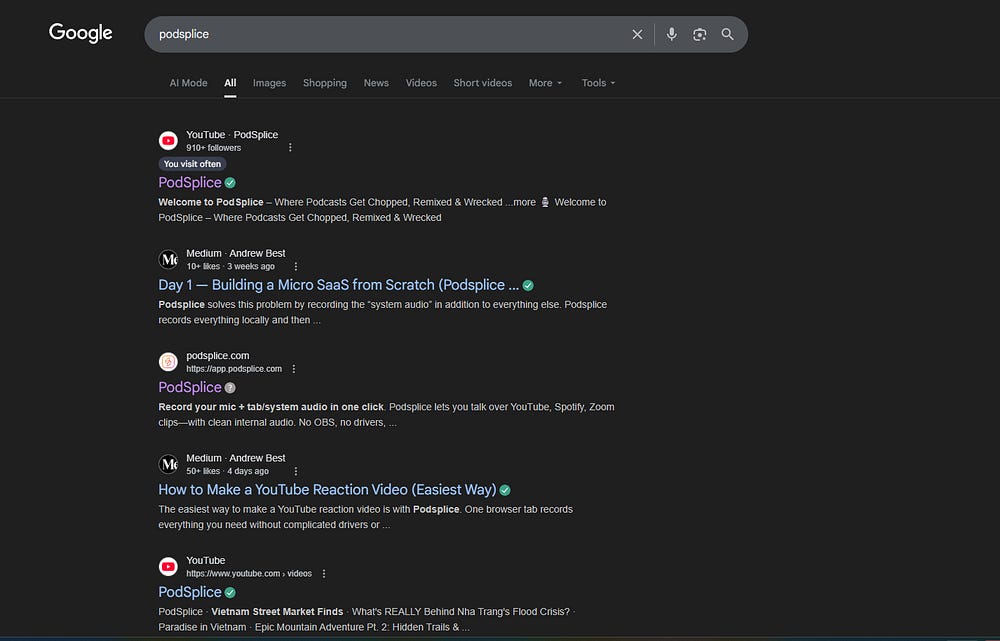Click 'https://www.youtube.com › videos' breadcrumb
1000x641 pixels.
pos(249,573)
